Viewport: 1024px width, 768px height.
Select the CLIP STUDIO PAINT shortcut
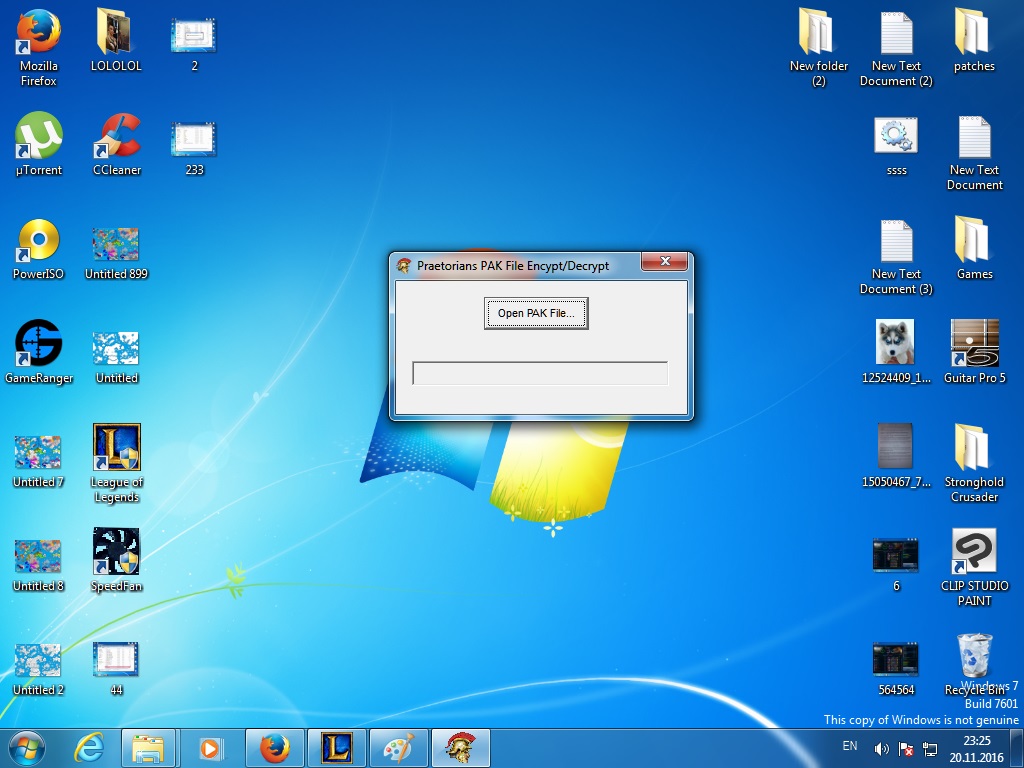(x=974, y=567)
